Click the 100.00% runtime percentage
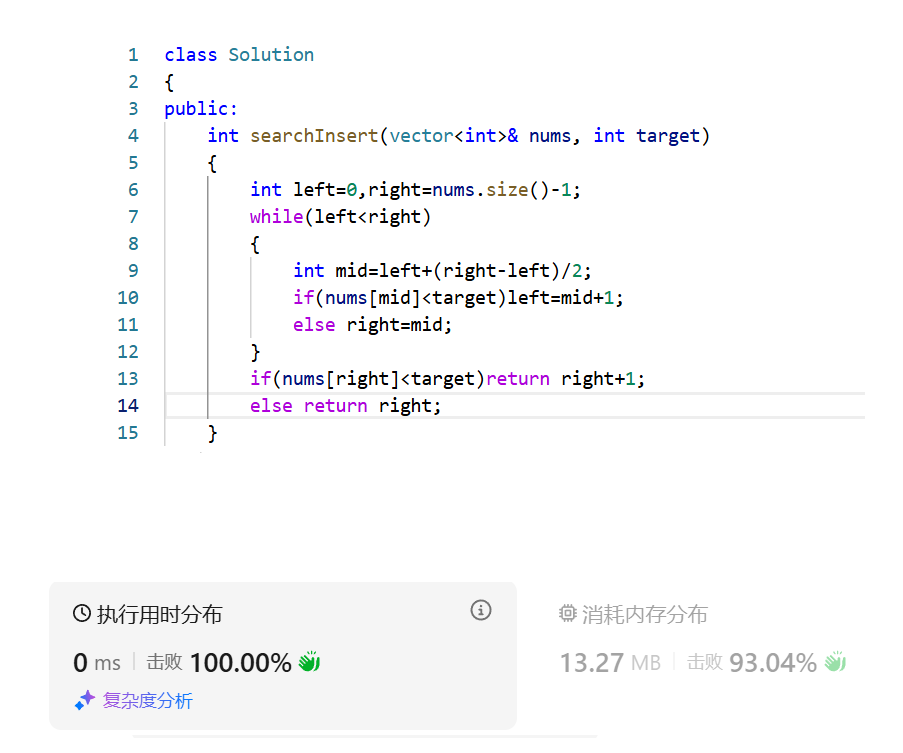This screenshot has width=903, height=753. point(241,663)
